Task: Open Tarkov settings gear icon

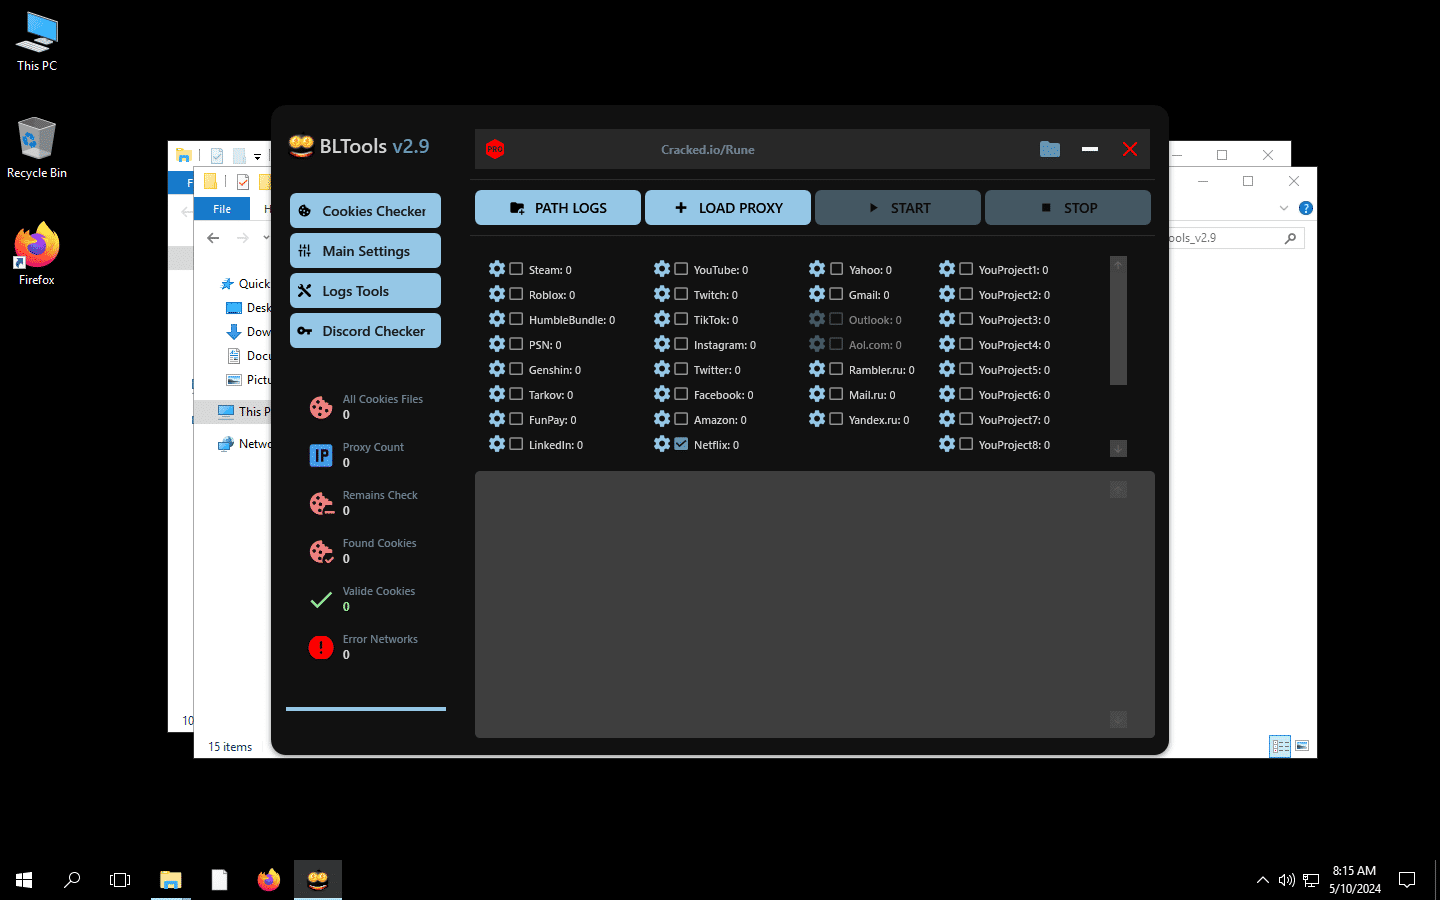Action: (497, 394)
